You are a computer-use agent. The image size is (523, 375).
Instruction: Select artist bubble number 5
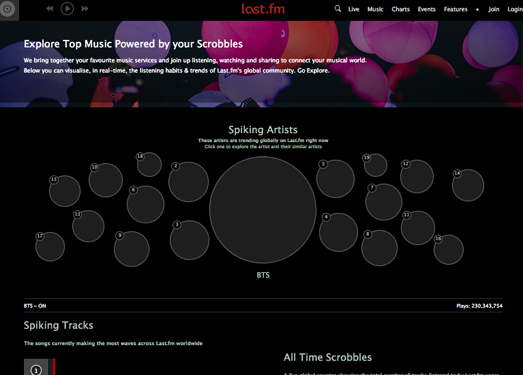[335, 178]
